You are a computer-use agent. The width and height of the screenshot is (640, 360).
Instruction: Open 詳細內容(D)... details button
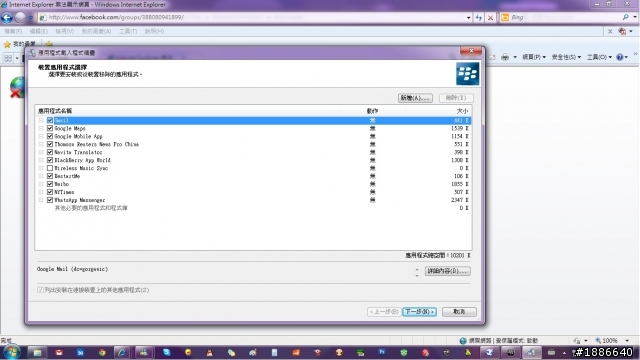[x=447, y=271]
